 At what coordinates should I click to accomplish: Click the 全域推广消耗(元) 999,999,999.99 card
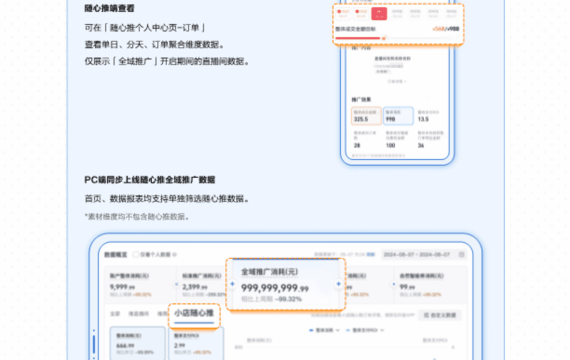286,285
